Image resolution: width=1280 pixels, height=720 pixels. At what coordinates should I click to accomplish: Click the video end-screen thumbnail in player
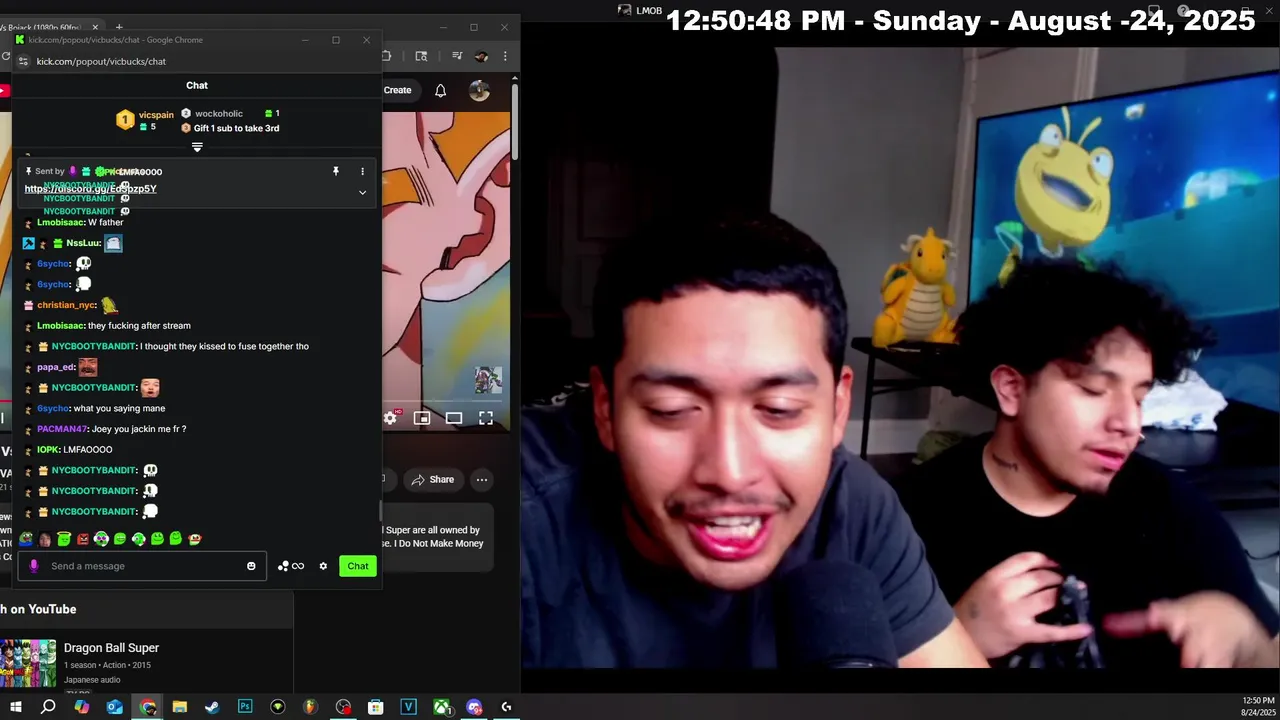[x=488, y=380]
